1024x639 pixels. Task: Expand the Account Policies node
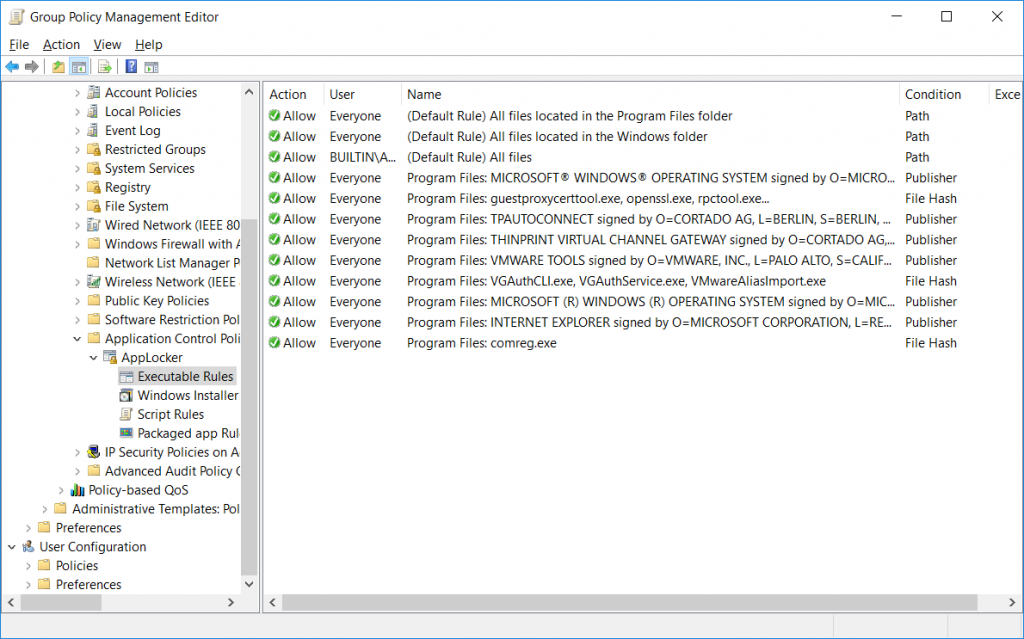[79, 92]
